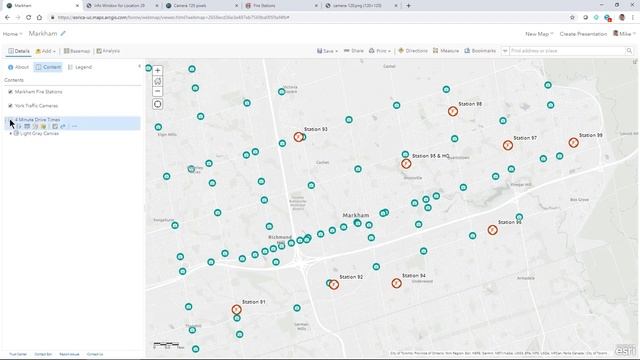The image size is (640, 360).
Task: Click the search magnifier icon
Action: (629, 51)
